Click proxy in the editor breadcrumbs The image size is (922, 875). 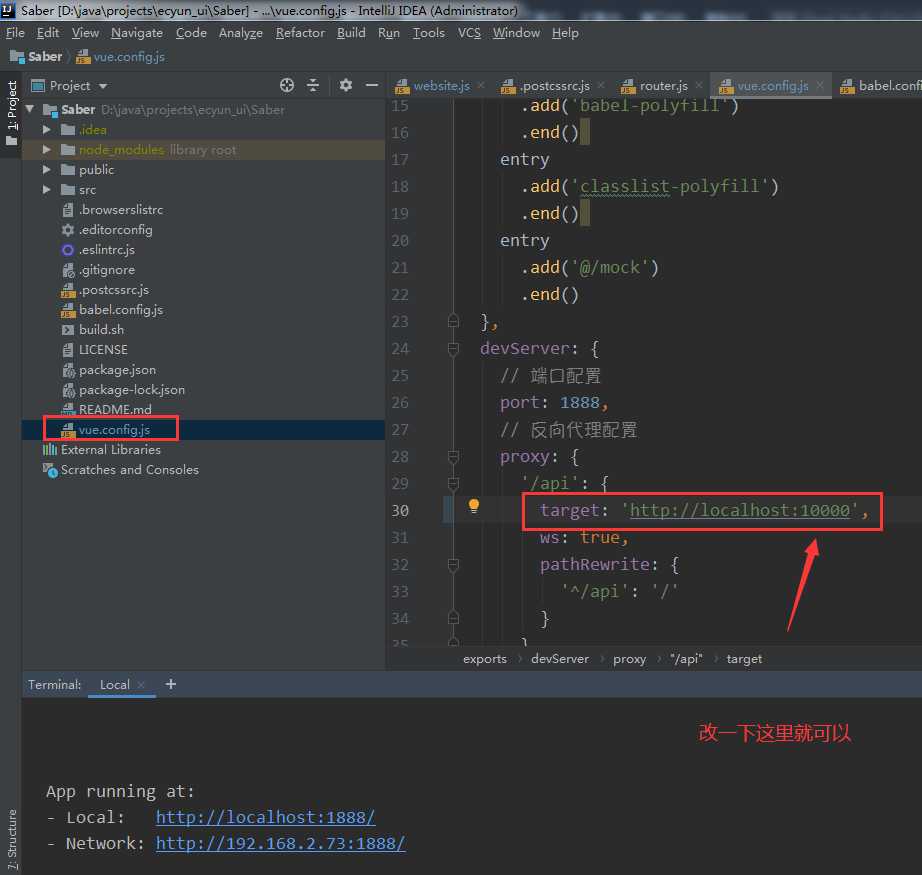(x=629, y=659)
